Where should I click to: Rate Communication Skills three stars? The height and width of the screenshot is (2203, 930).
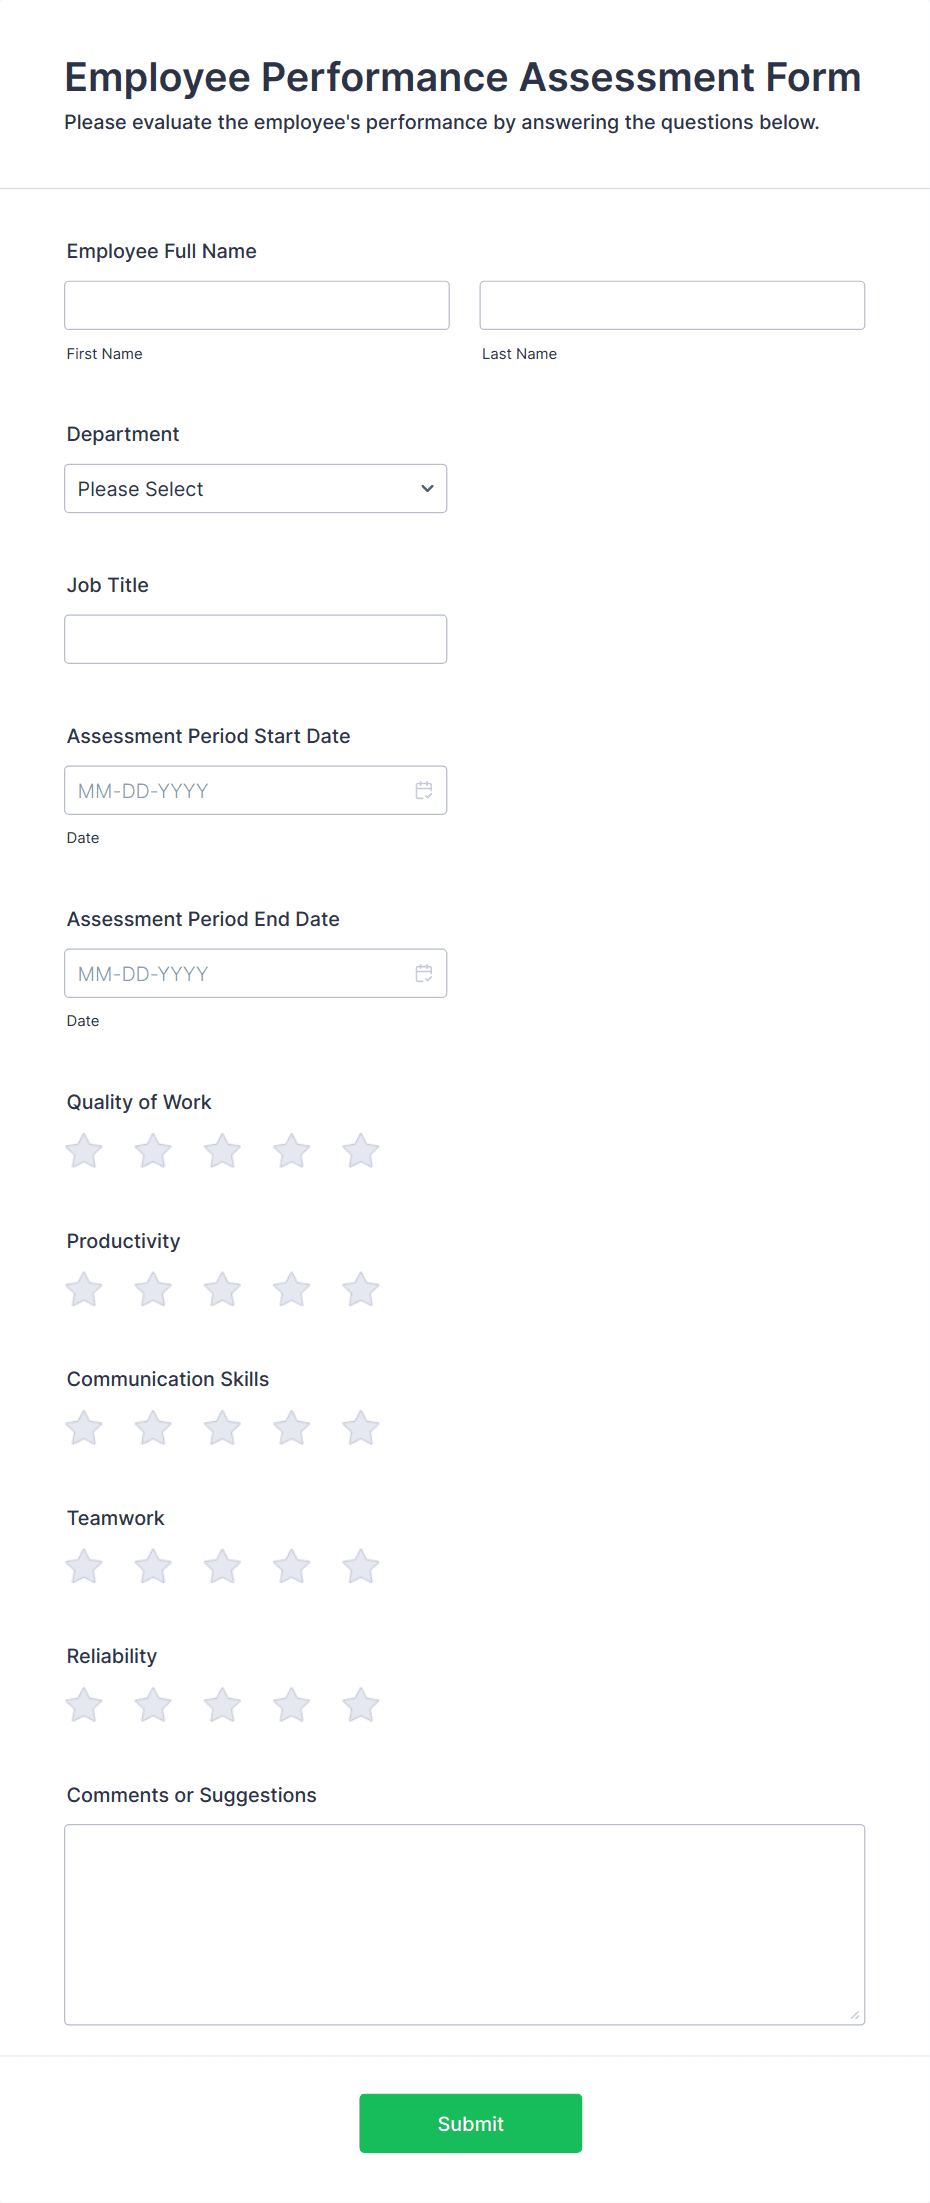click(221, 1428)
